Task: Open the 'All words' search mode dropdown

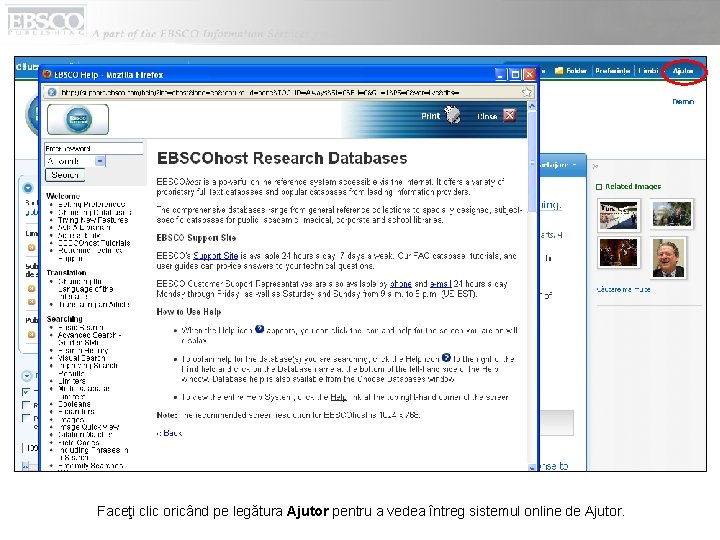Action: coord(100,161)
